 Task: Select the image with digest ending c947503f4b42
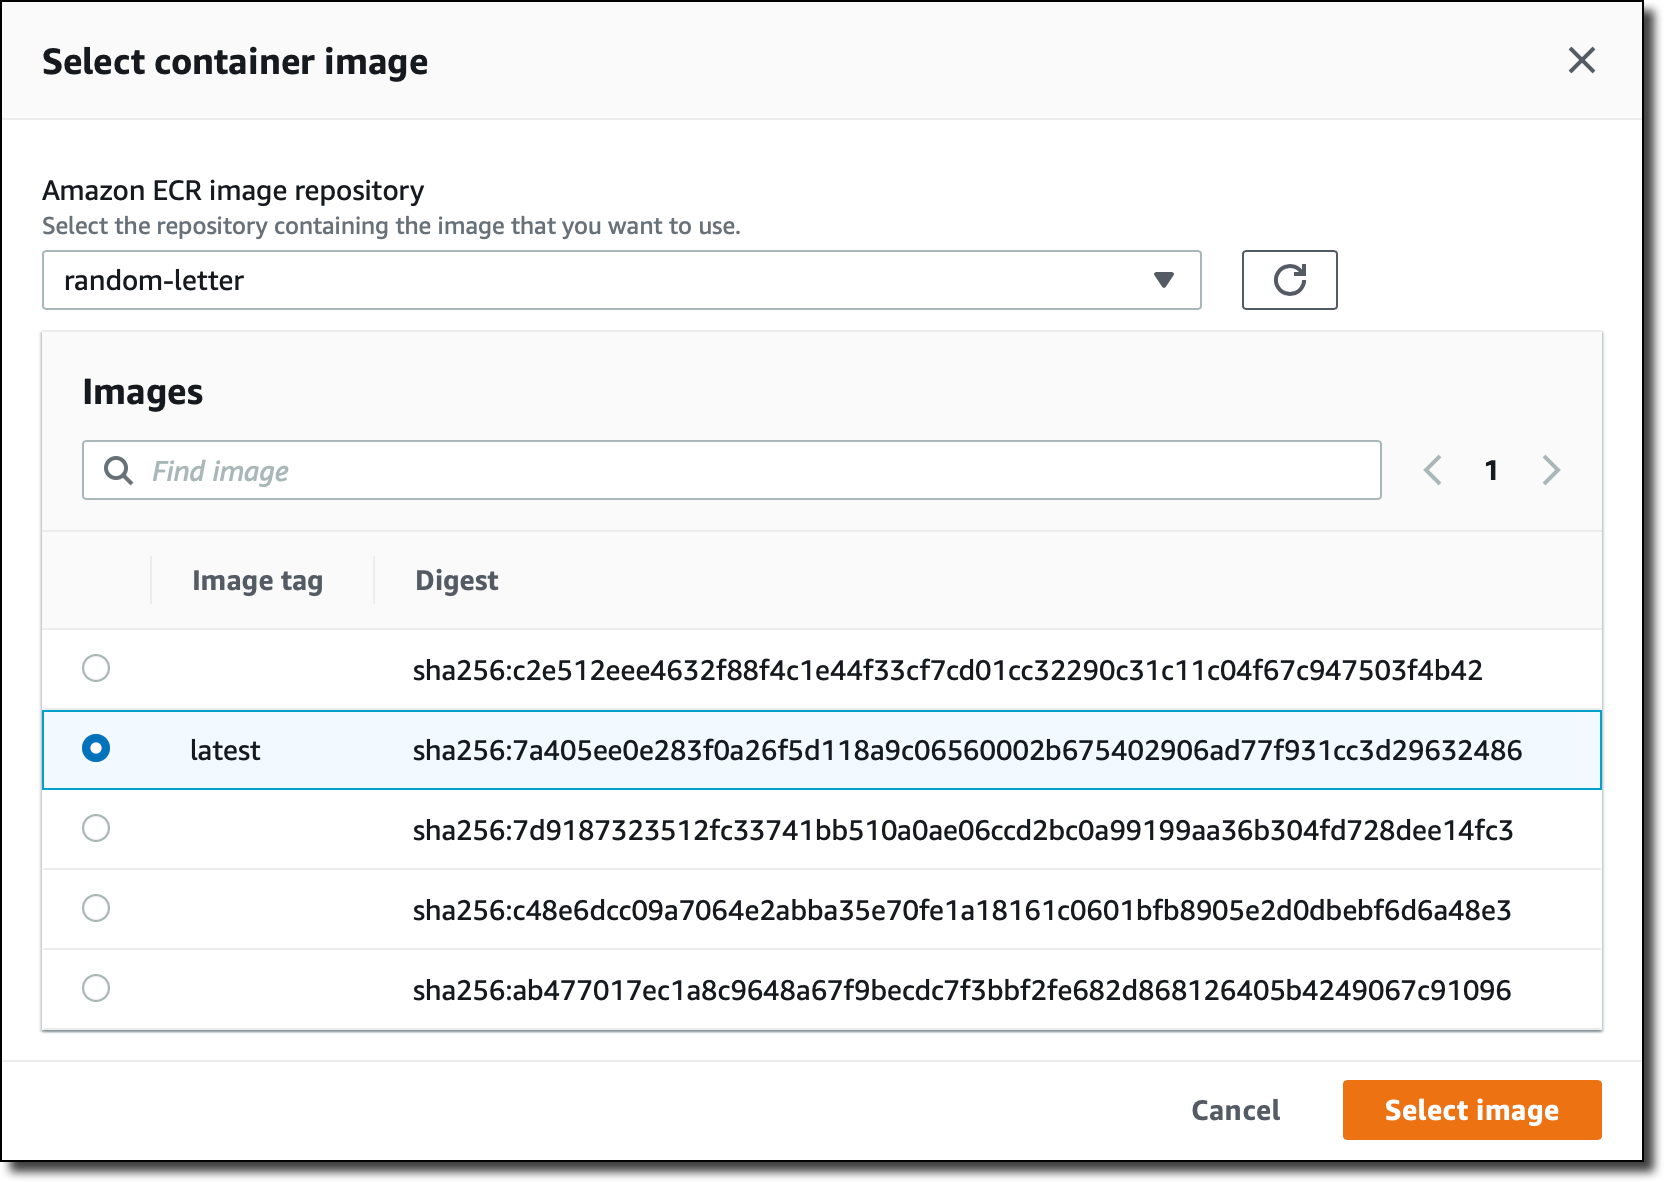click(96, 670)
